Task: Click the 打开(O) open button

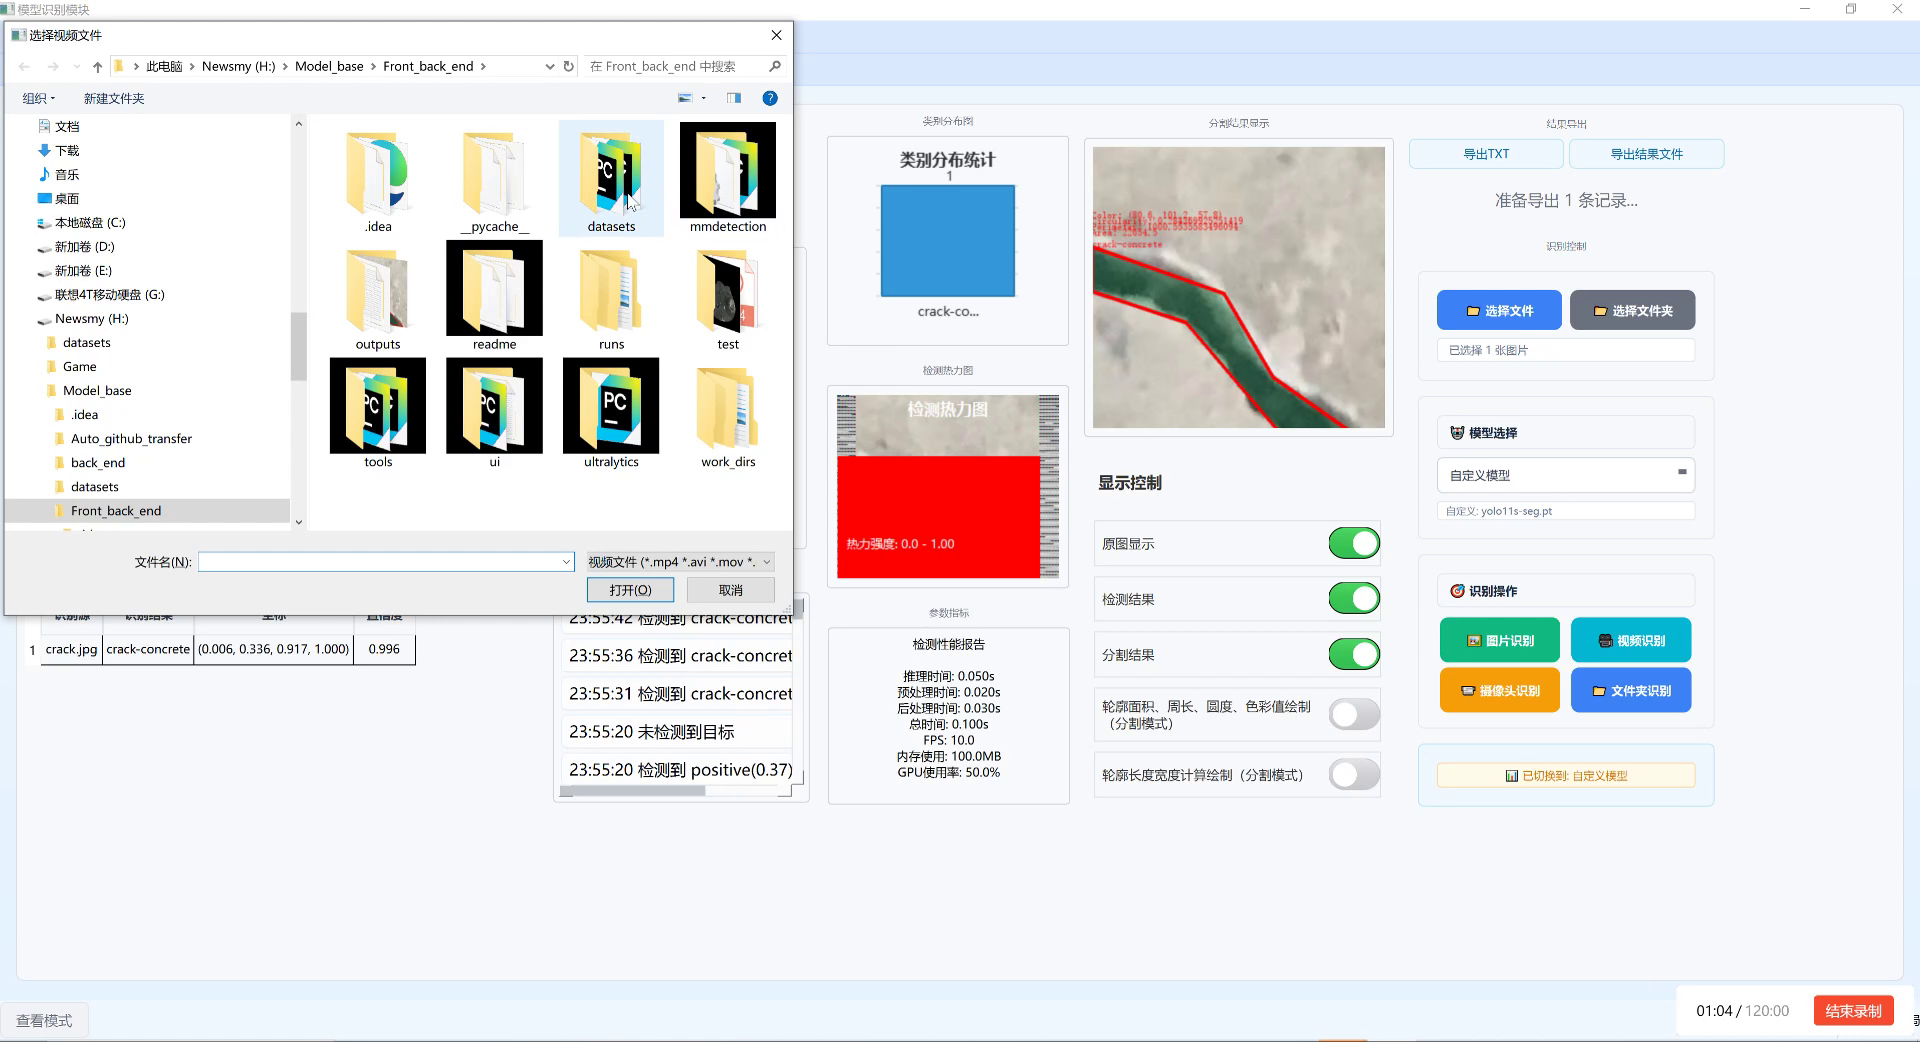Action: [x=629, y=589]
